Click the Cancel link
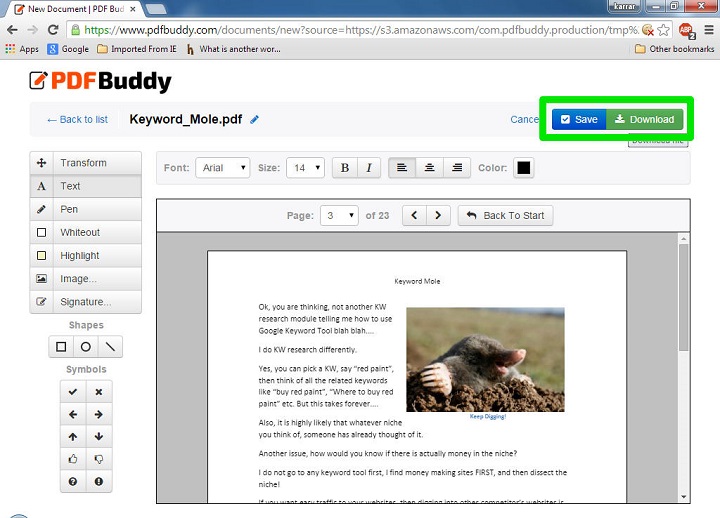Screen dimensions: 720x518 (x=524, y=119)
